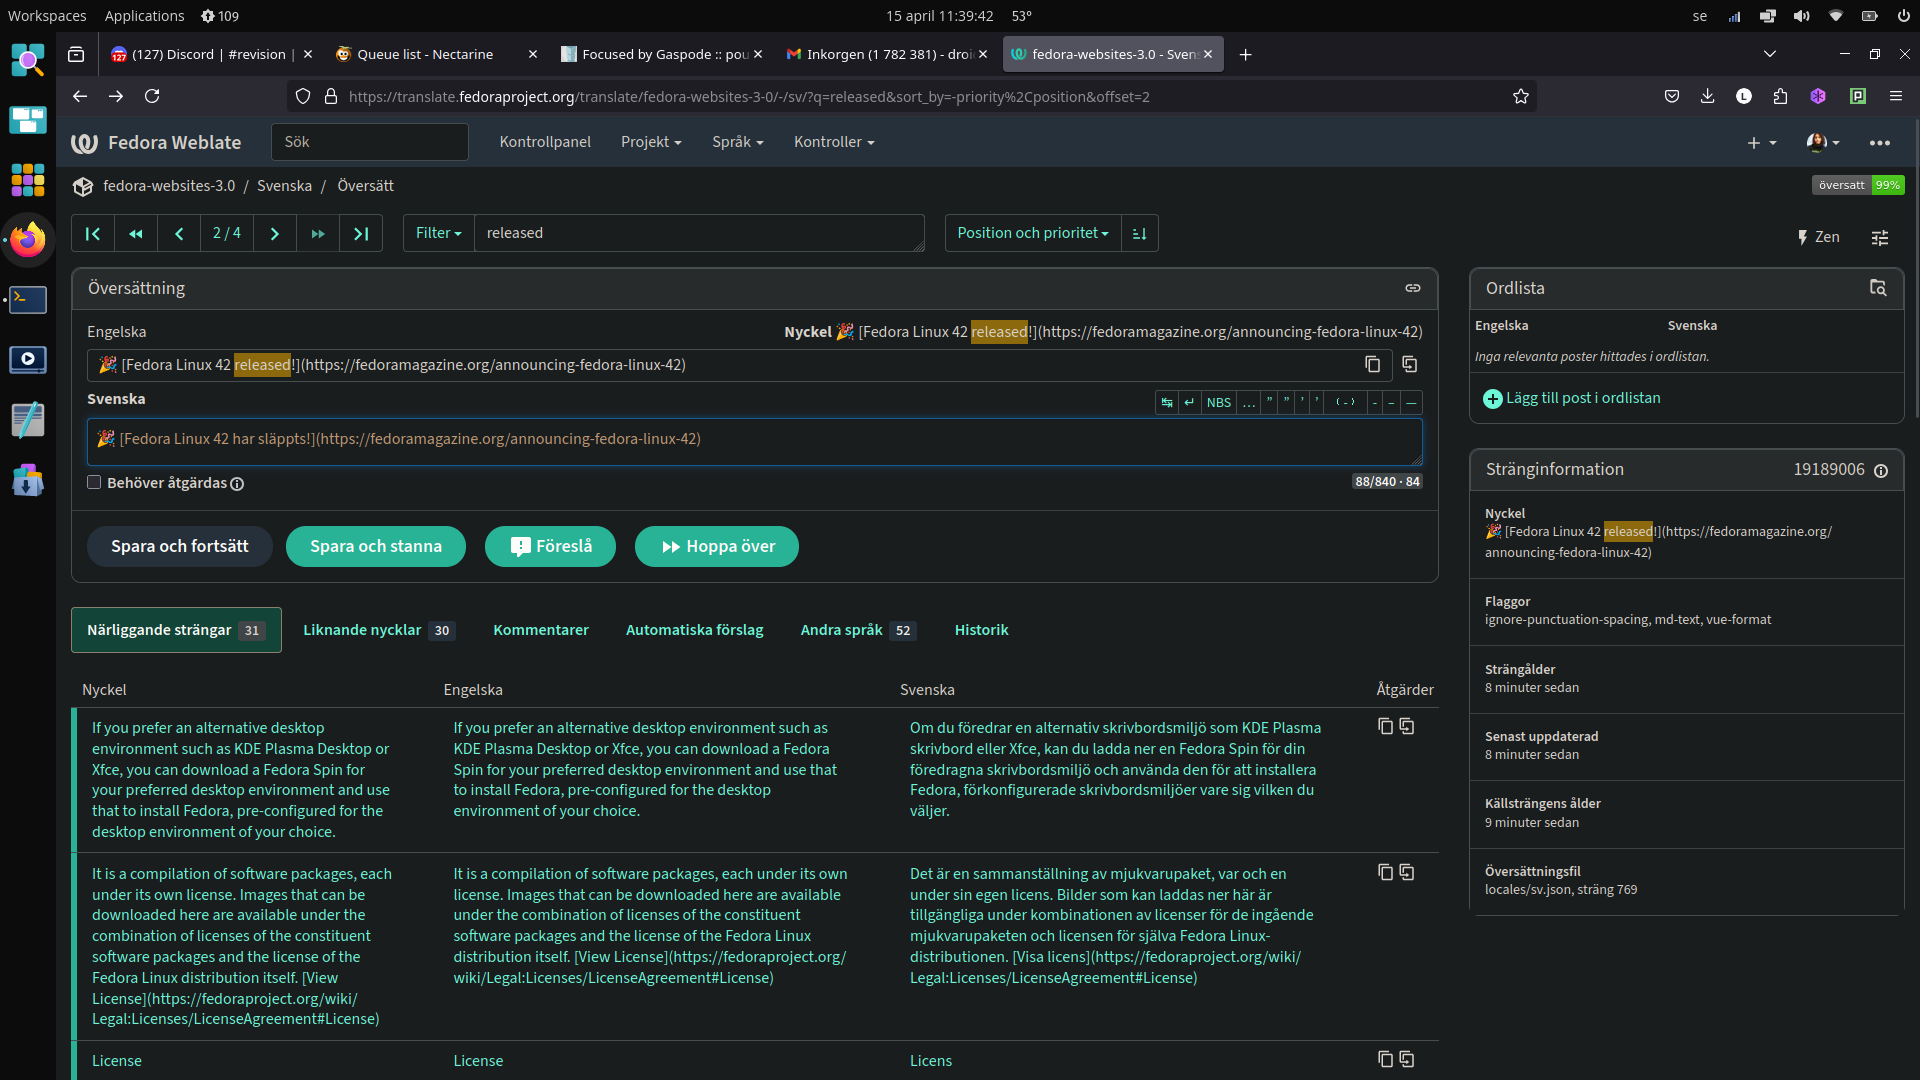The height and width of the screenshot is (1080, 1920).
Task: Toggle sort order direction icon
Action: (1140, 233)
